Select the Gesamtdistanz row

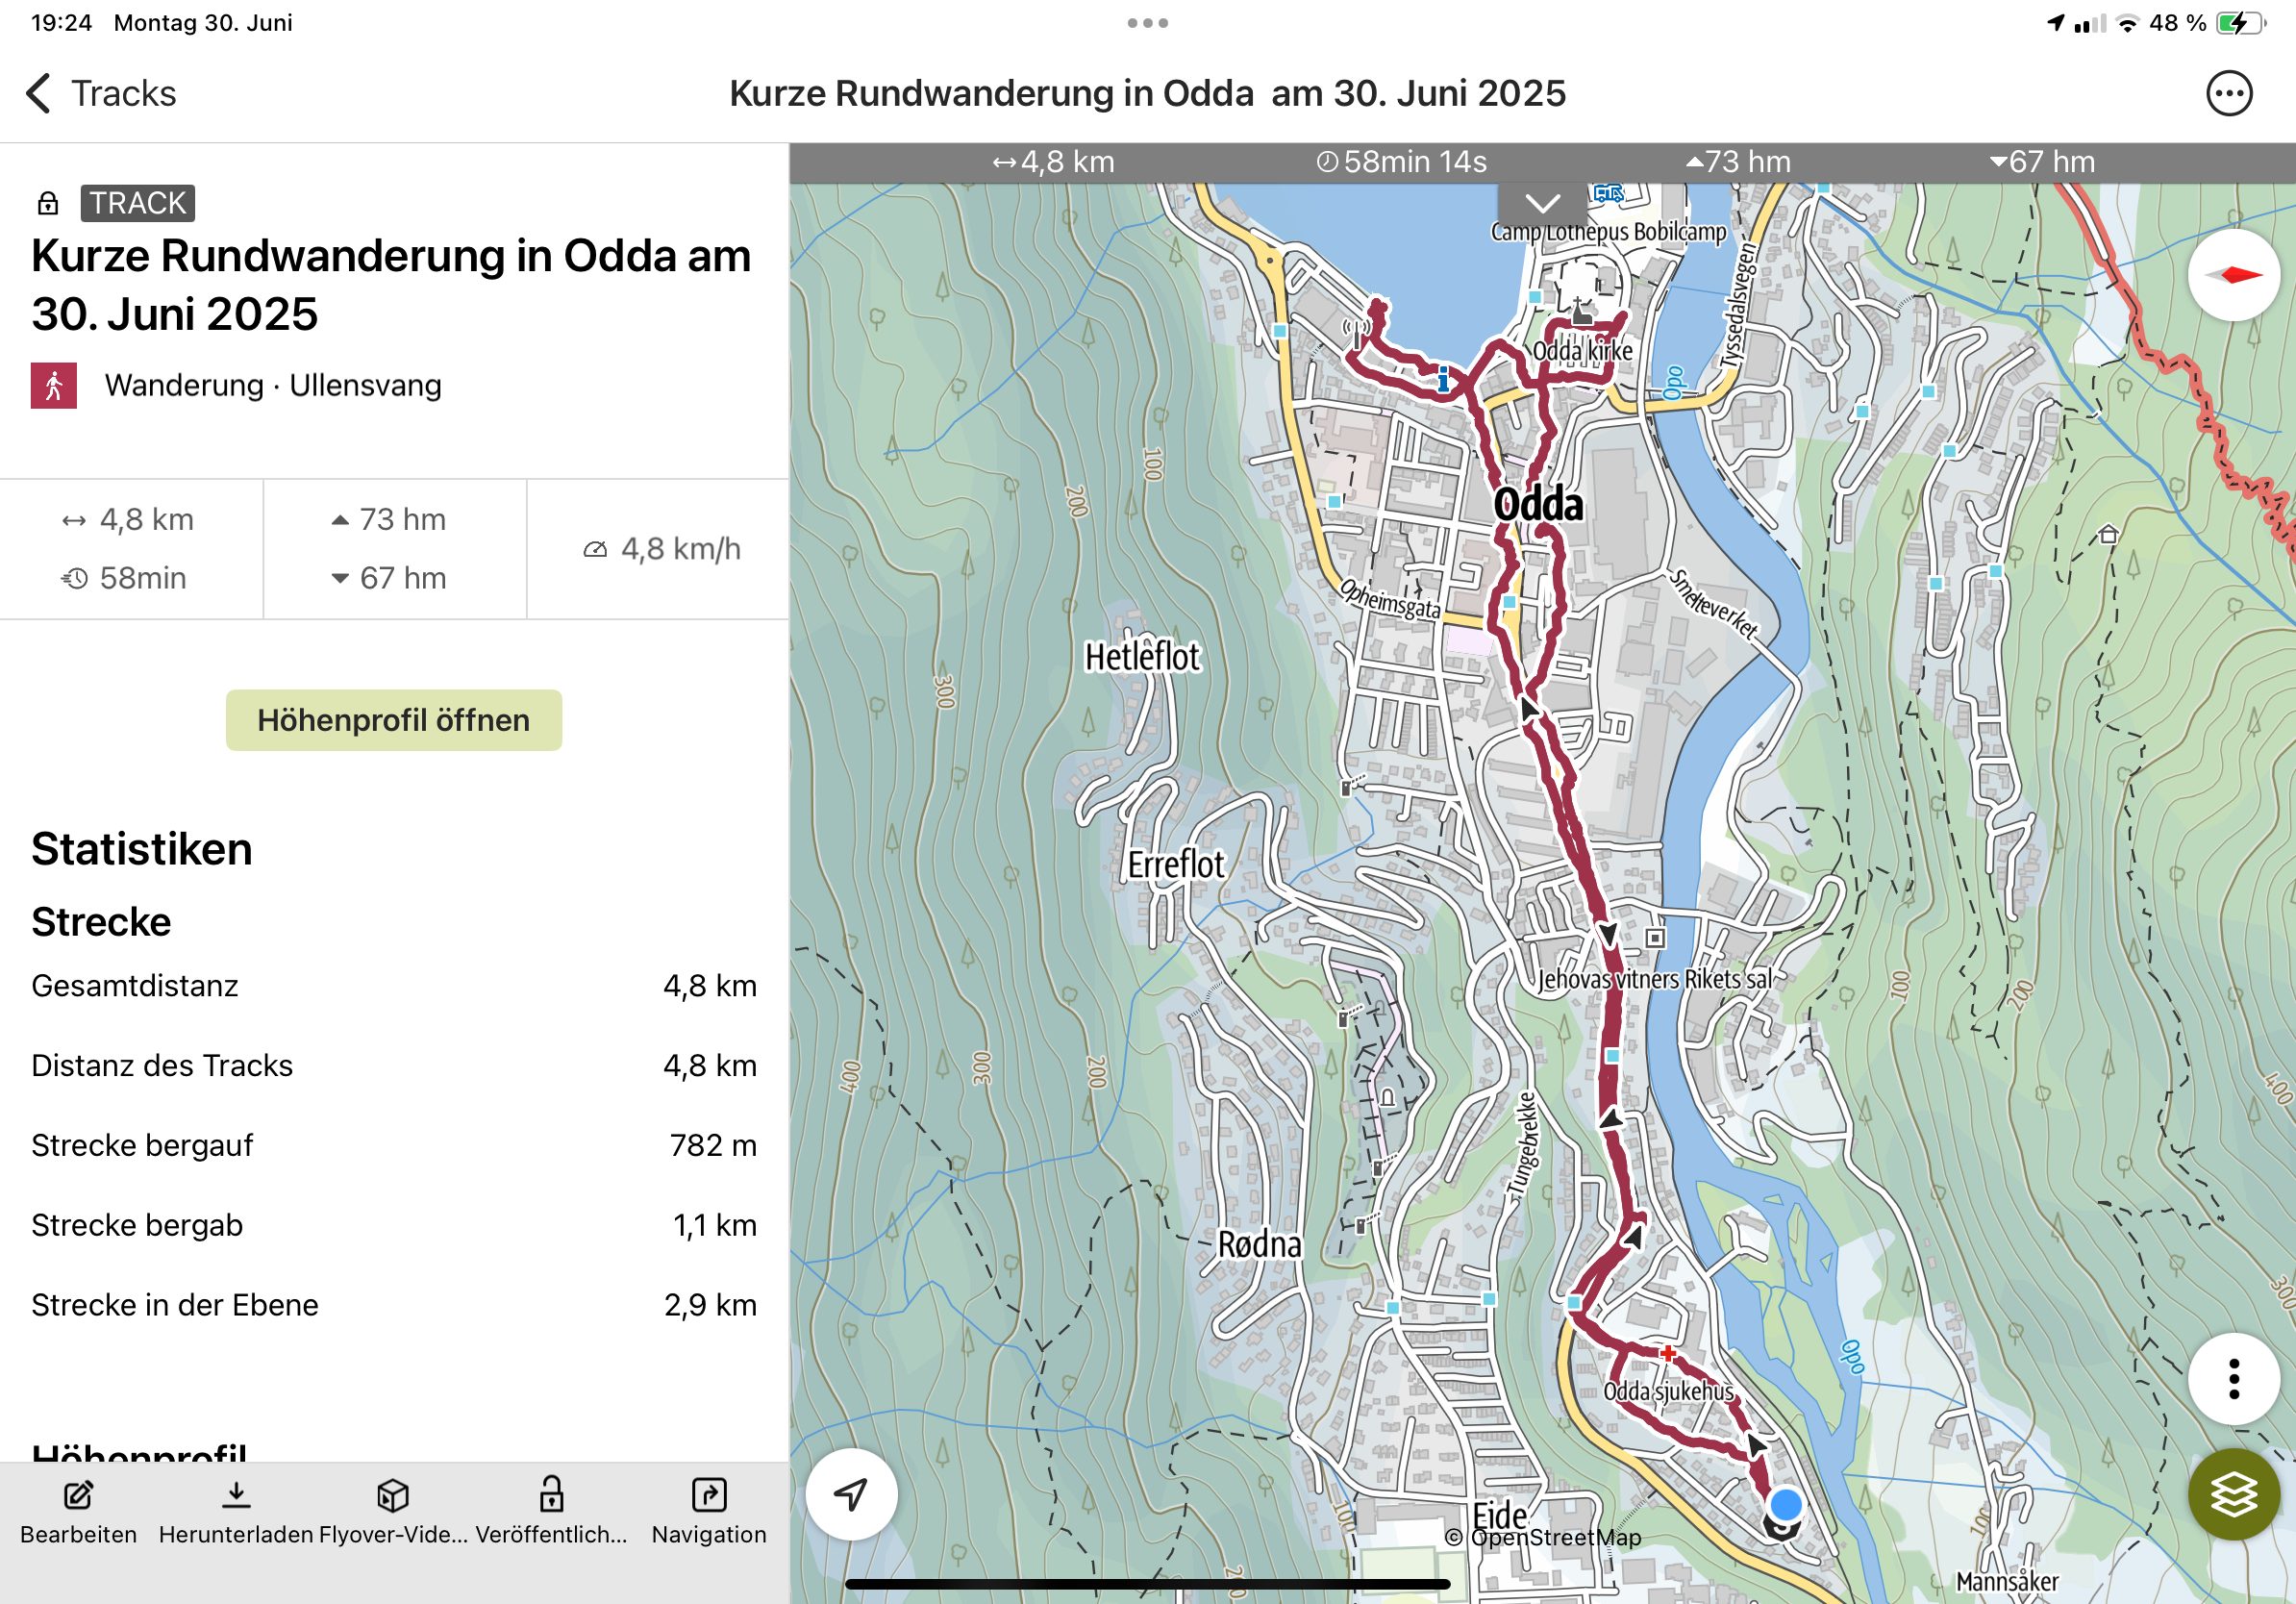tap(394, 986)
